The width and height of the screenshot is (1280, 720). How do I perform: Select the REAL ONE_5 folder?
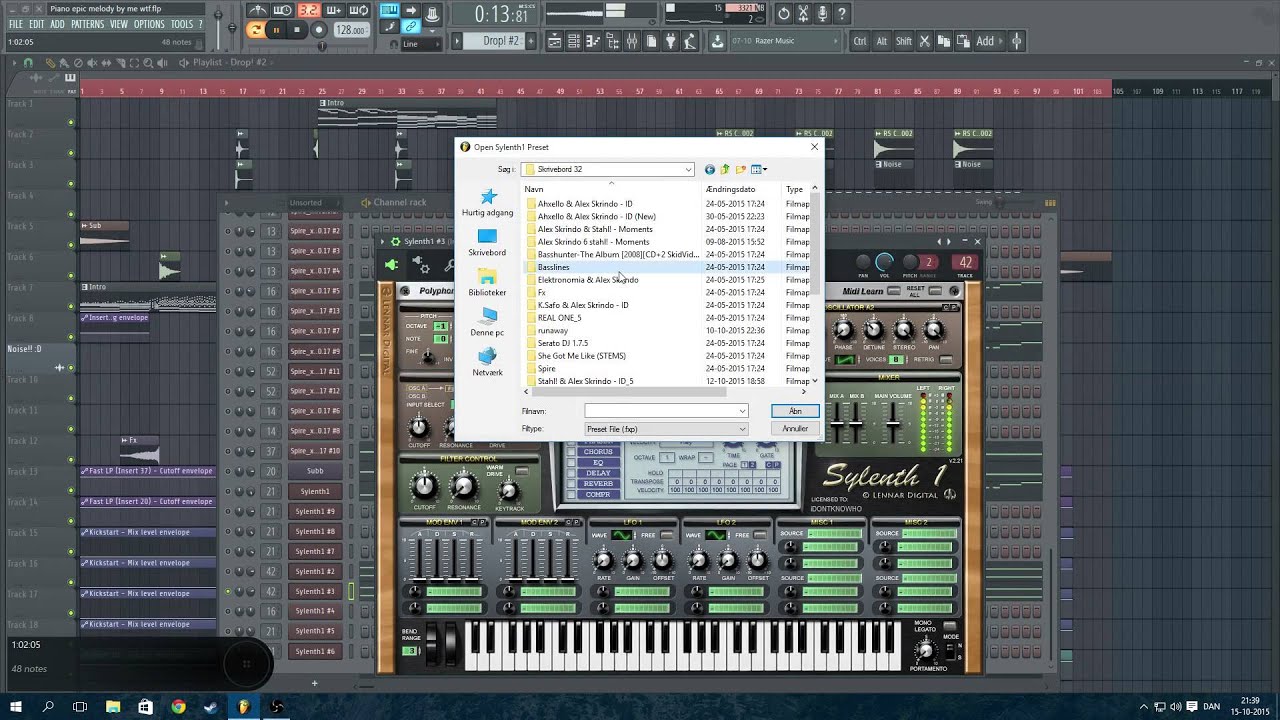coord(559,318)
